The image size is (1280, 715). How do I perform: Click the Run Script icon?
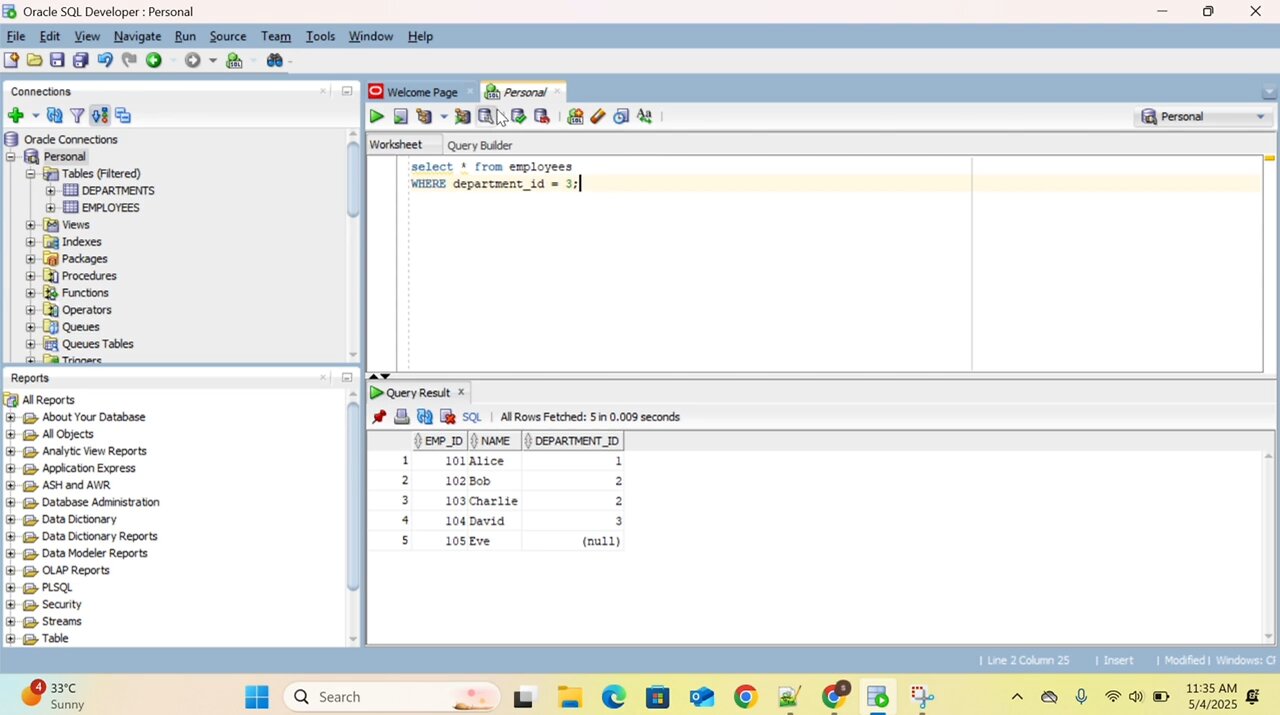point(400,116)
